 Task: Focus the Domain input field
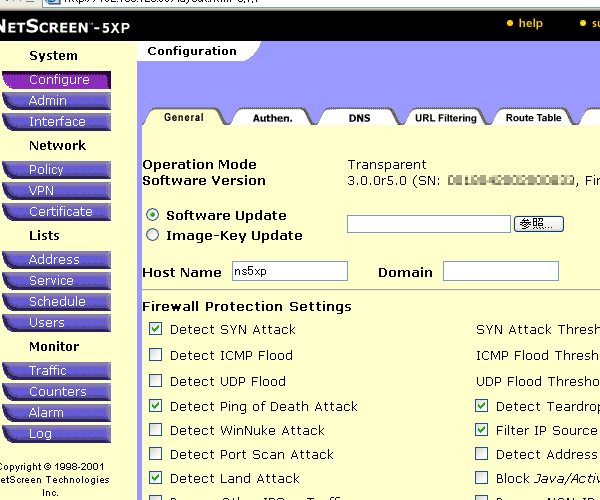coord(501,271)
